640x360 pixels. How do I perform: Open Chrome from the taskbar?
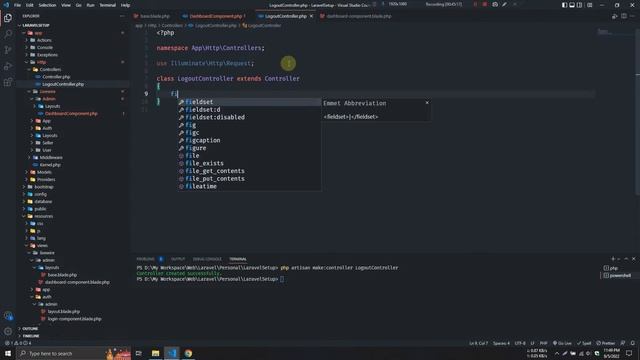click(x=188, y=353)
